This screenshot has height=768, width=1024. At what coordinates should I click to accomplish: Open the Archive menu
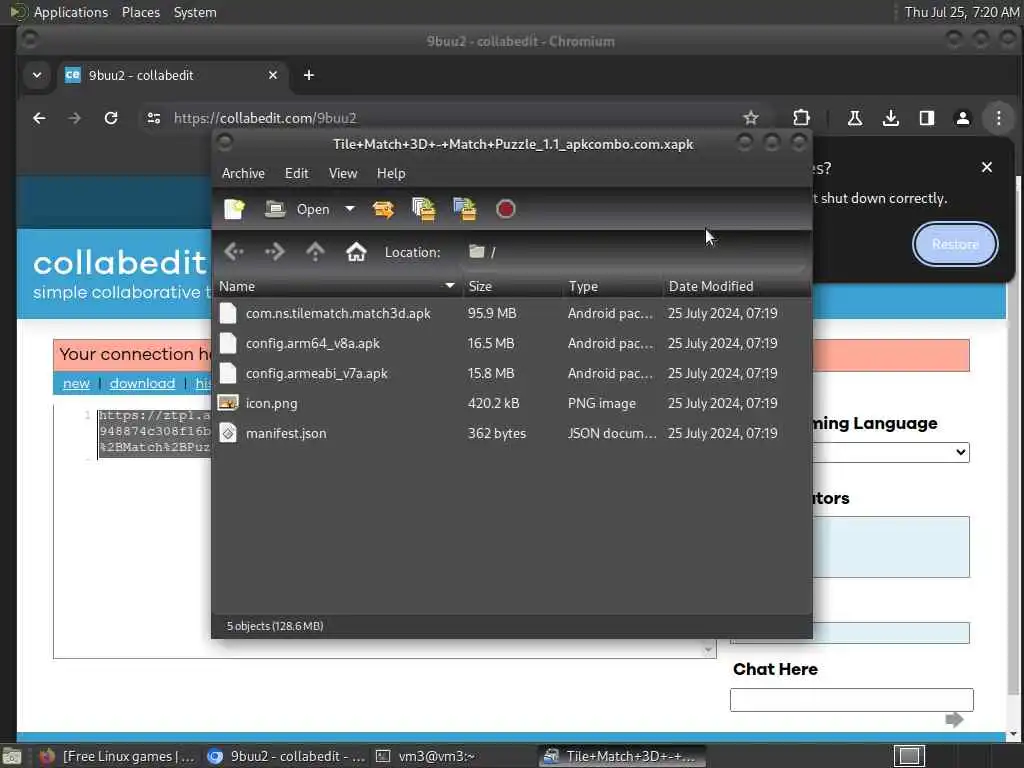[x=243, y=173]
